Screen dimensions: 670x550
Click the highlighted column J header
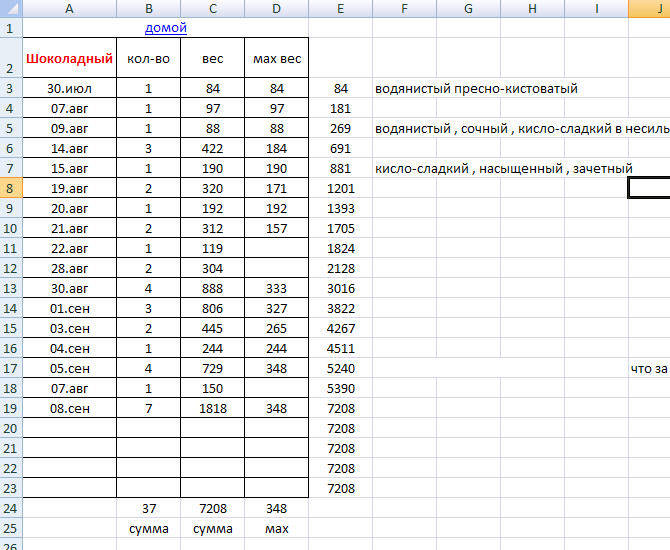coord(649,8)
